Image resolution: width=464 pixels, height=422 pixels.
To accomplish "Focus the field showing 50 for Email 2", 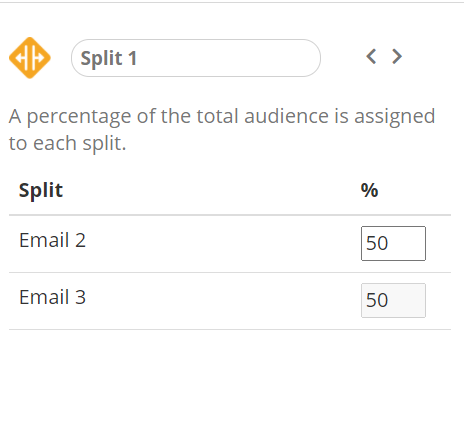I will [393, 243].
